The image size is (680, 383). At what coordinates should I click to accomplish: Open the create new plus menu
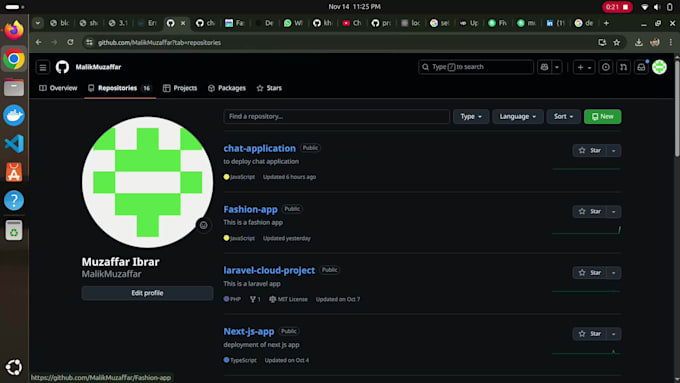point(584,67)
